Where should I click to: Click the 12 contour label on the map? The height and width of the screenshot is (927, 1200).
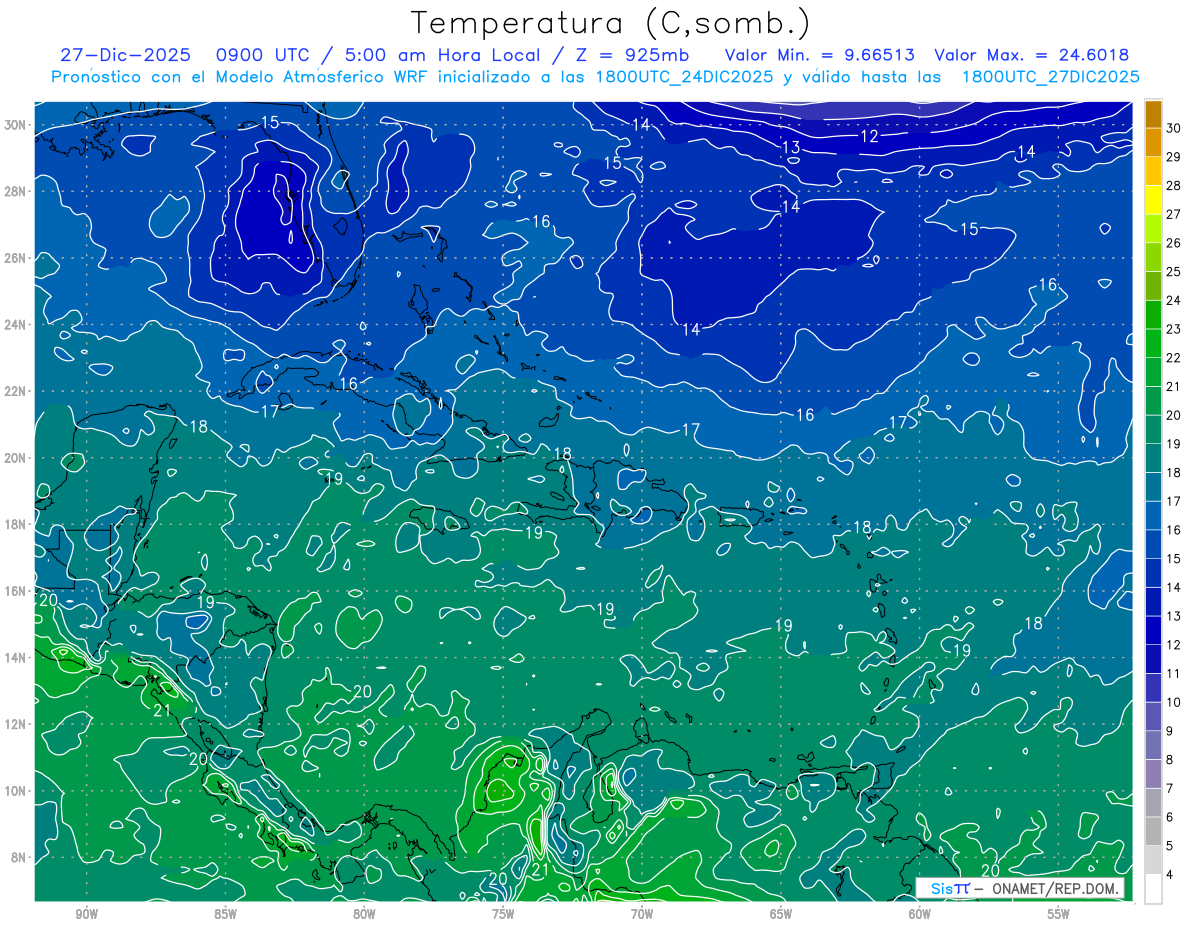(x=870, y=136)
